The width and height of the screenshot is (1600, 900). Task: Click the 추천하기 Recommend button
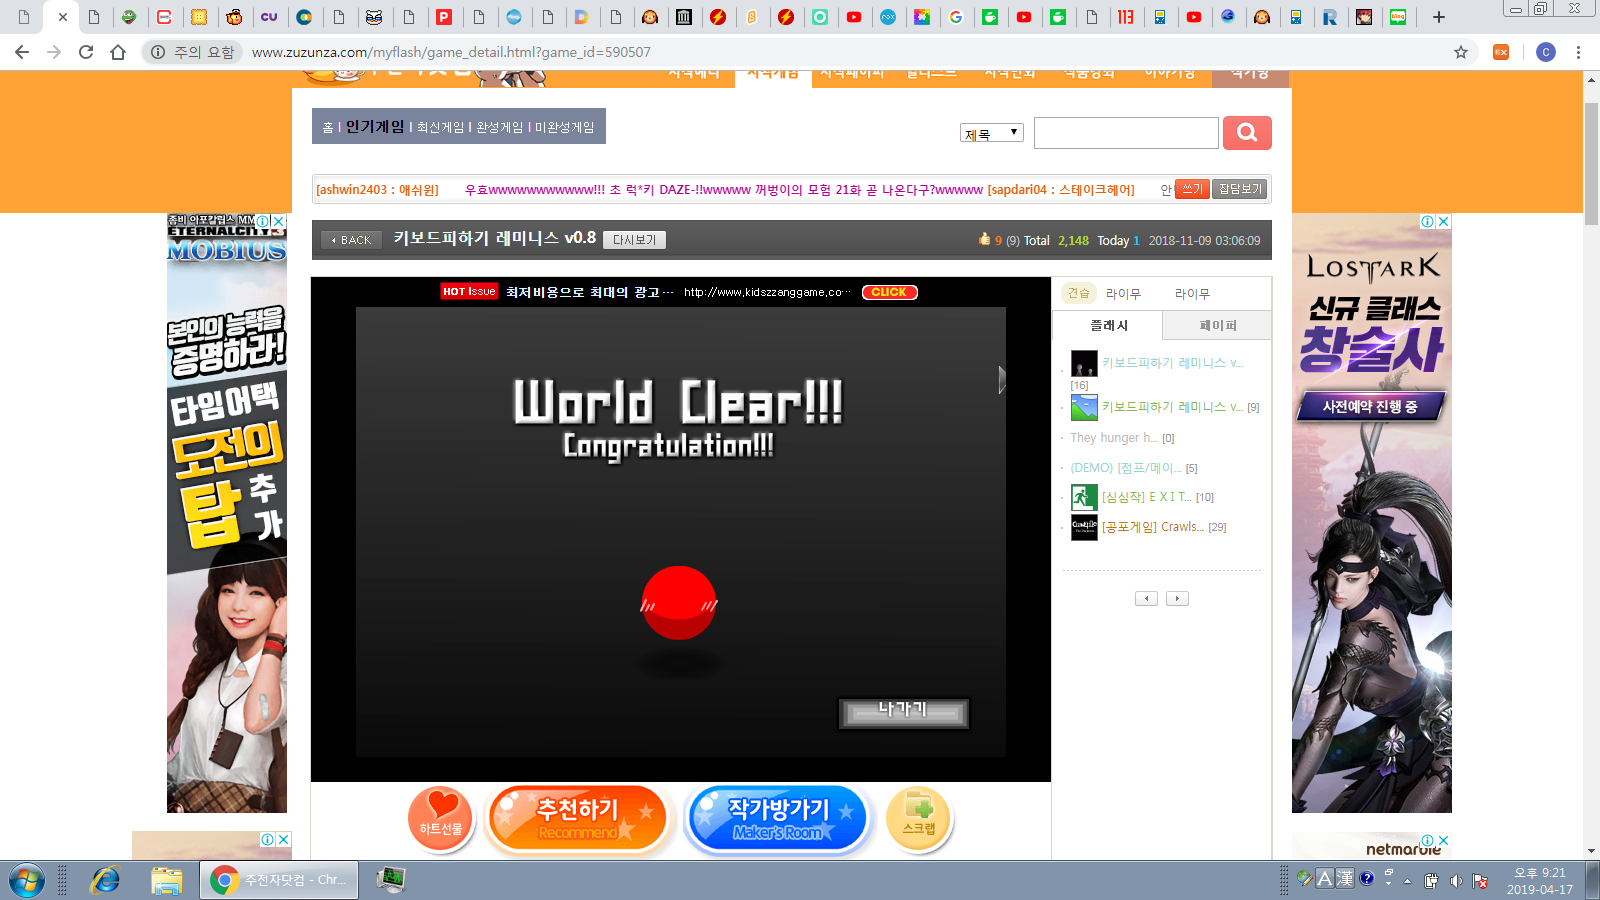578,819
